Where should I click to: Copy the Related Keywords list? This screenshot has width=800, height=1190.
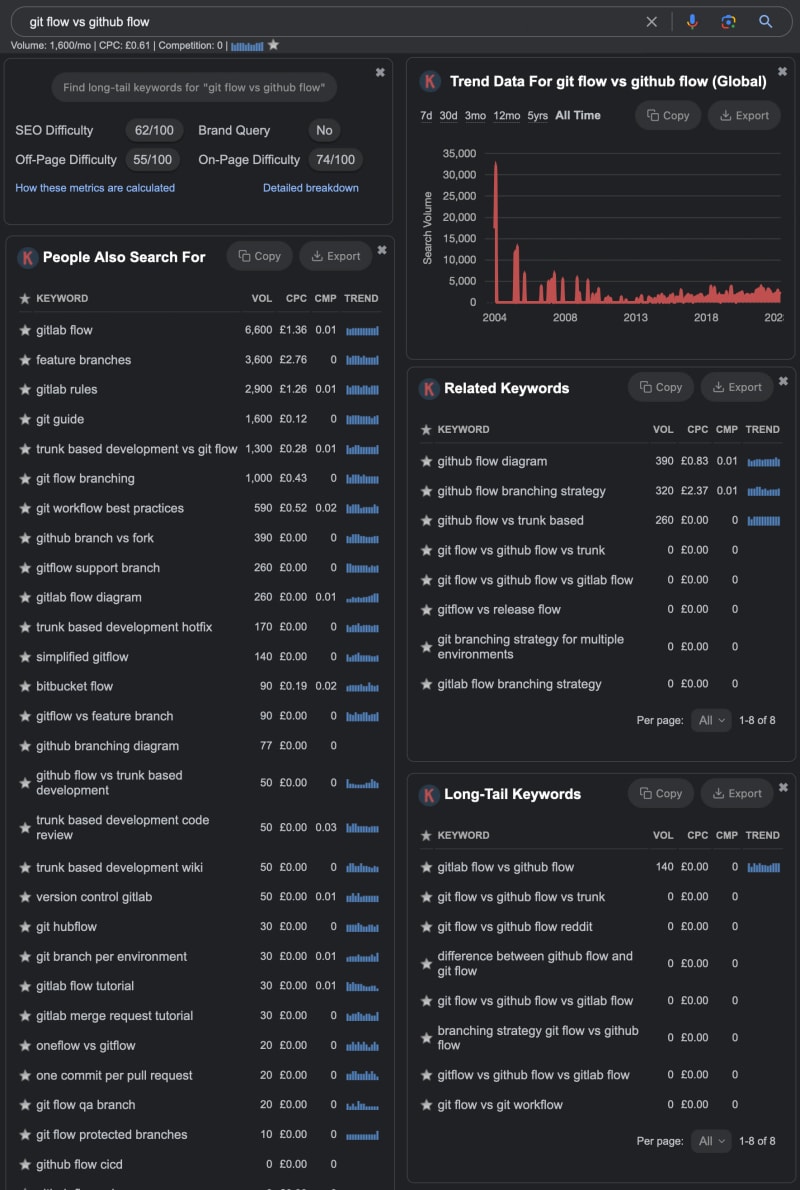[x=660, y=387]
